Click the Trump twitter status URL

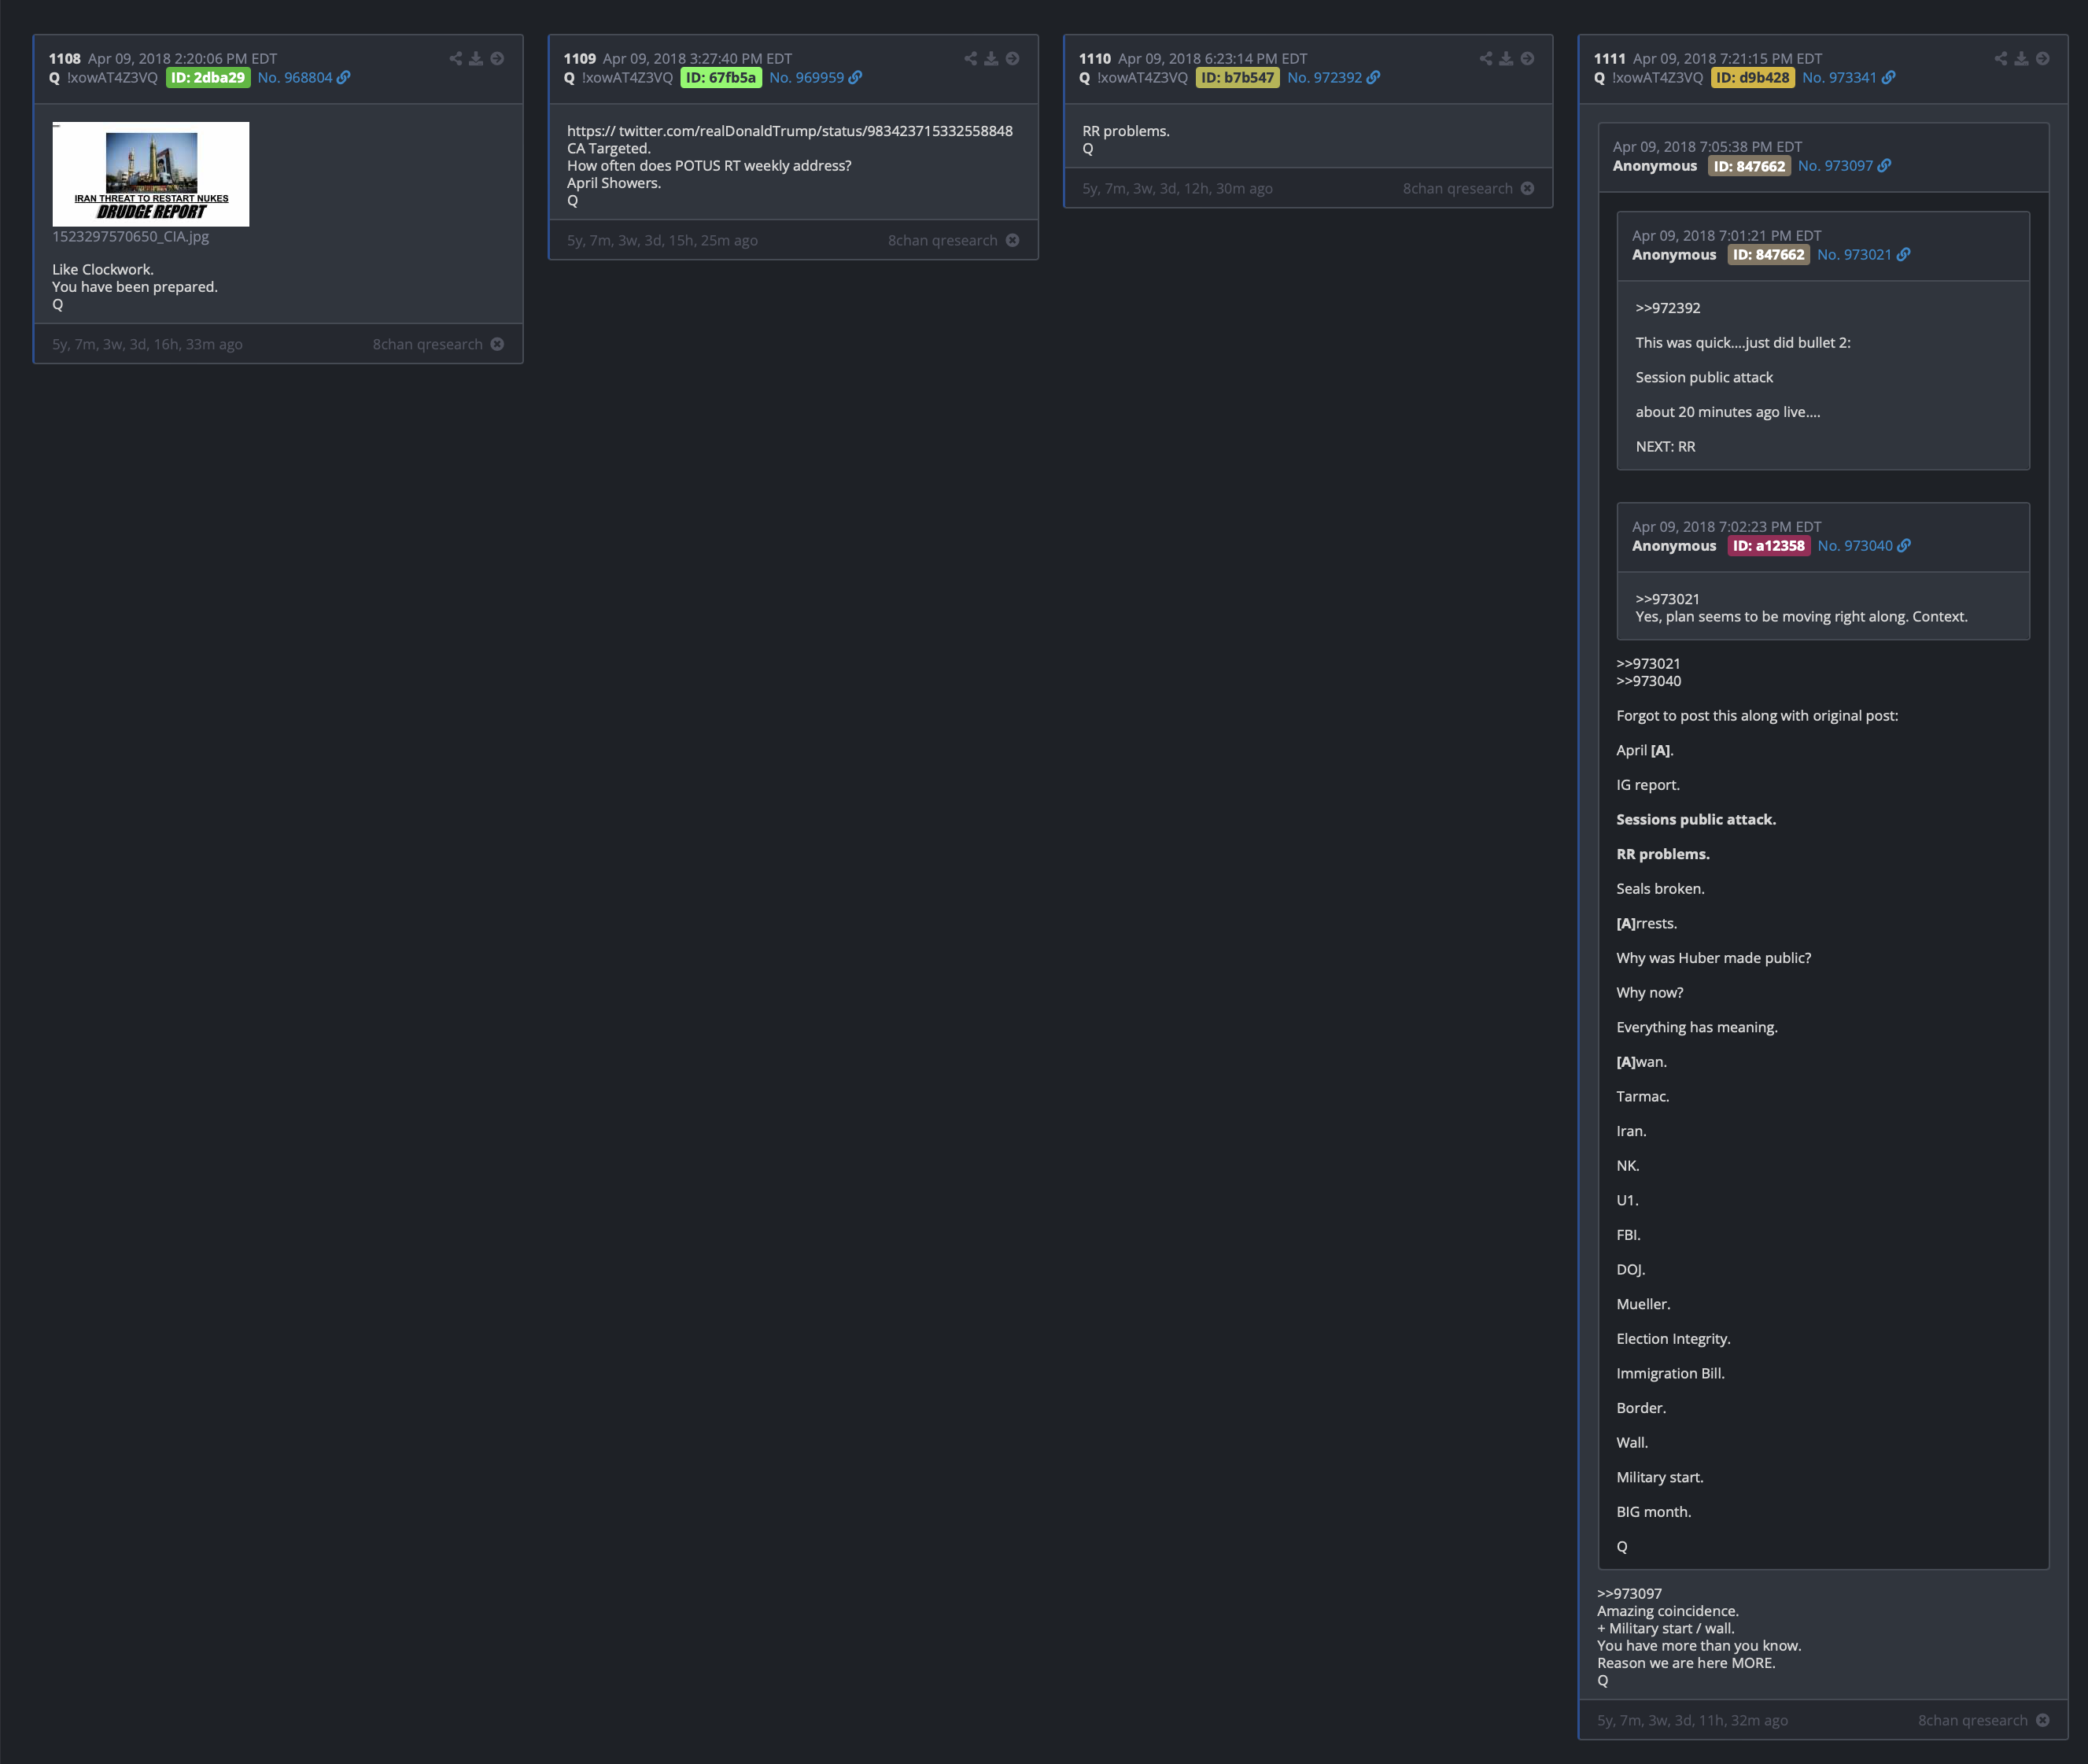pyautogui.click(x=790, y=131)
